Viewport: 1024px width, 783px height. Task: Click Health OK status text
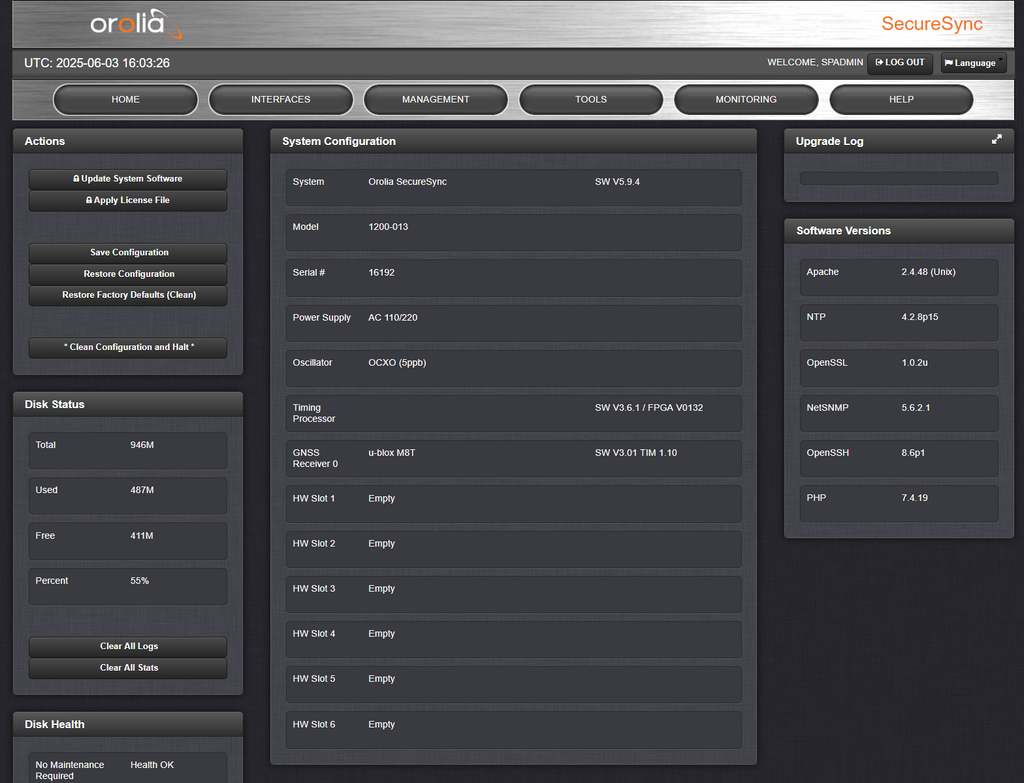pos(152,765)
